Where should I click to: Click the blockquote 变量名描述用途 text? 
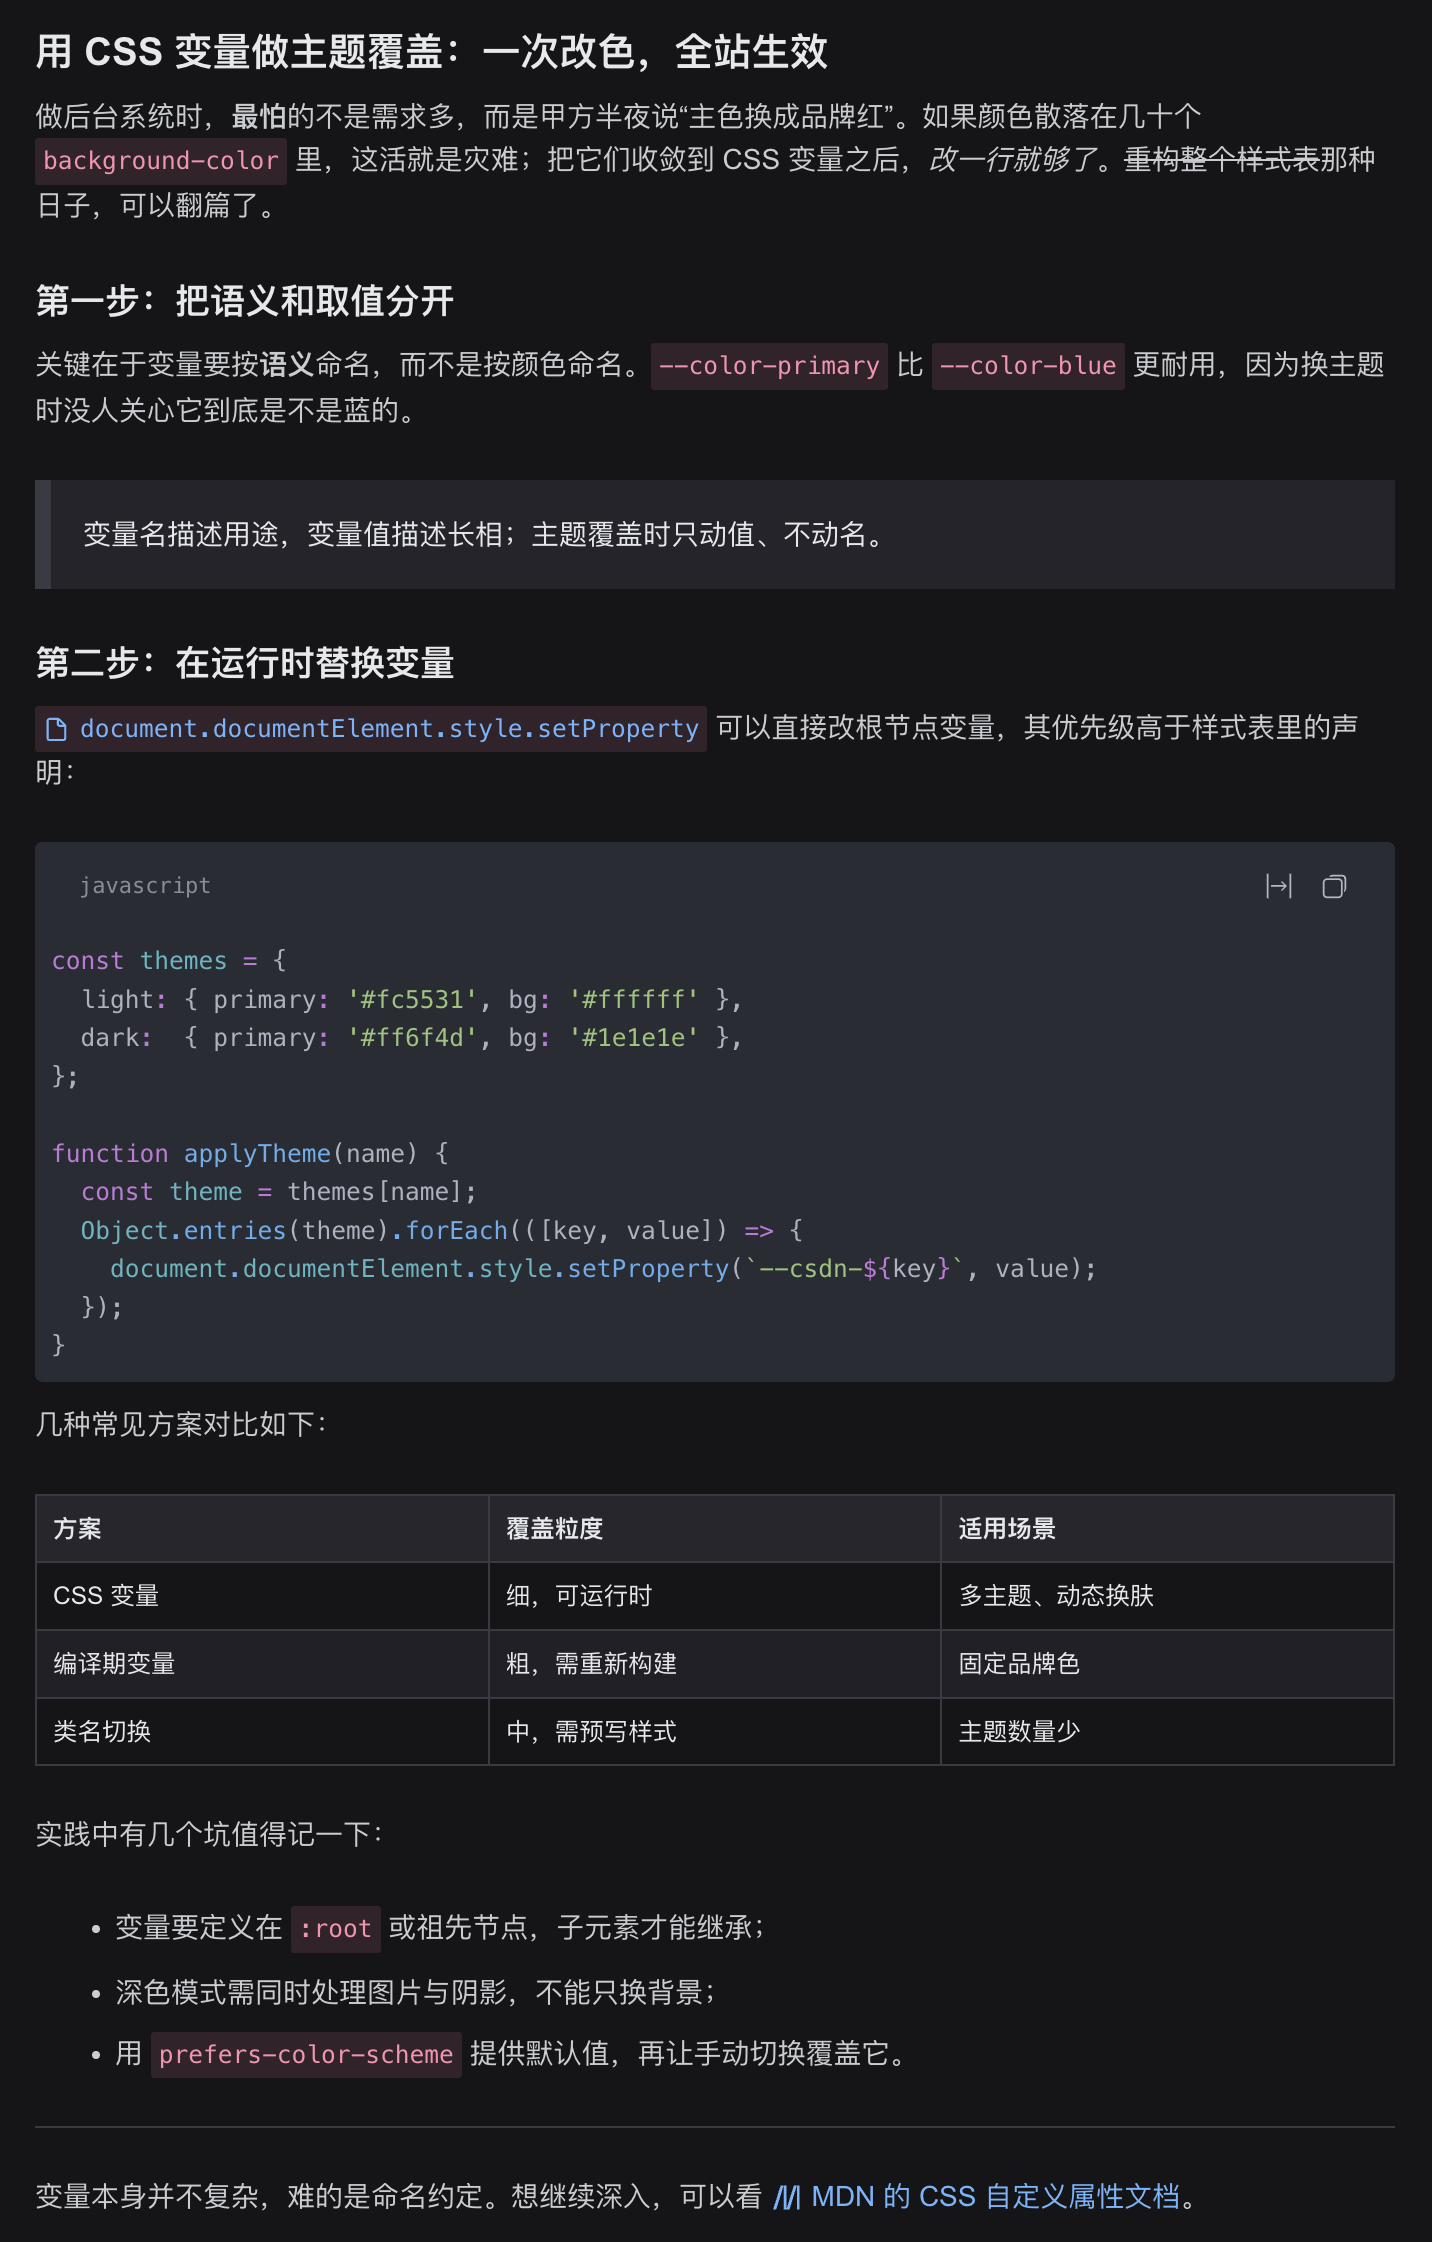487,535
